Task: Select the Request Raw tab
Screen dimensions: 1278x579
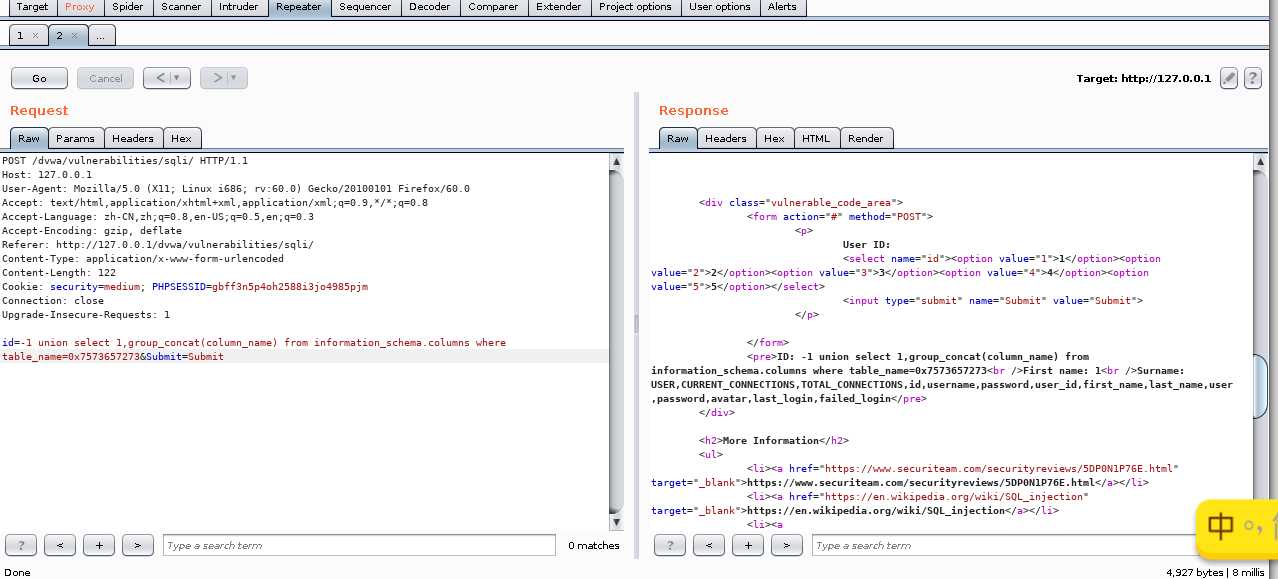Action: pos(29,138)
